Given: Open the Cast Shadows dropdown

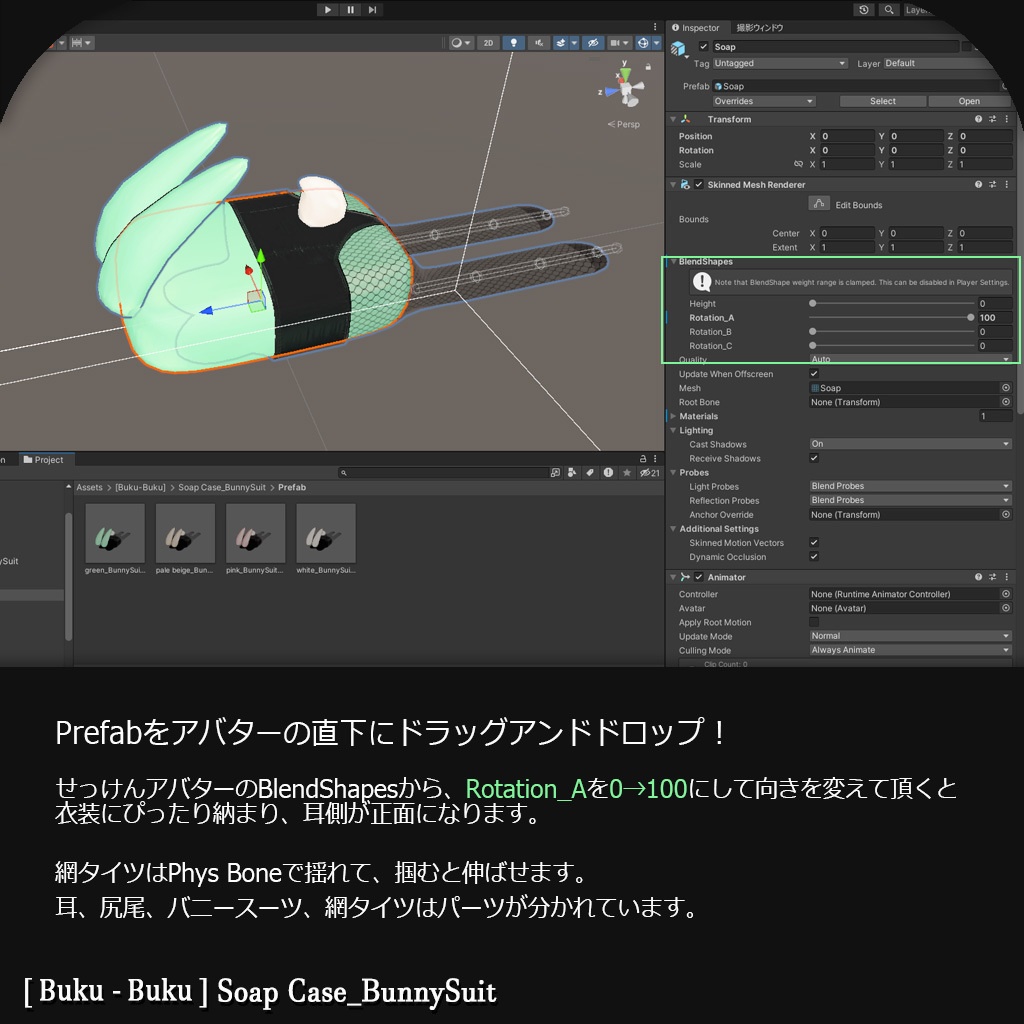Looking at the screenshot, I should tap(910, 444).
